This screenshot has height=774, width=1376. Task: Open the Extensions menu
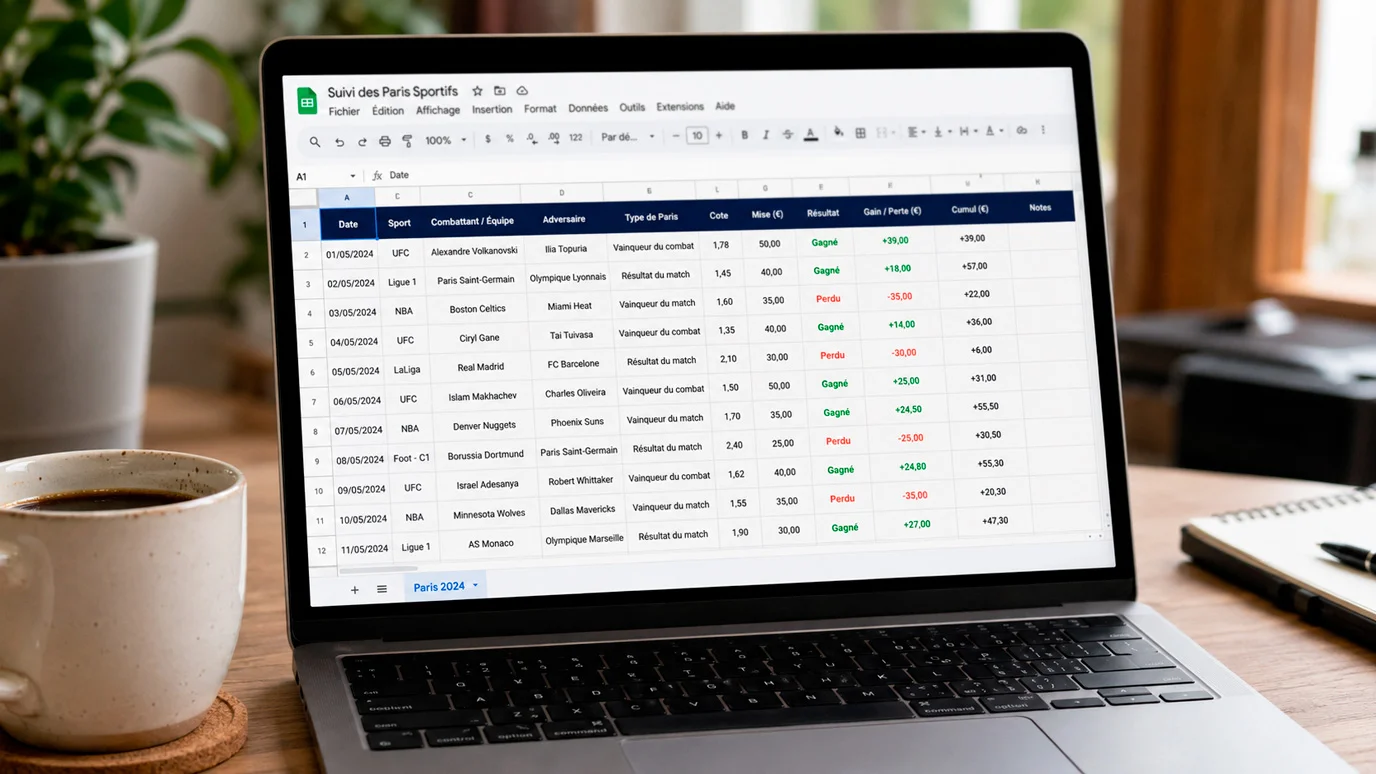[680, 106]
